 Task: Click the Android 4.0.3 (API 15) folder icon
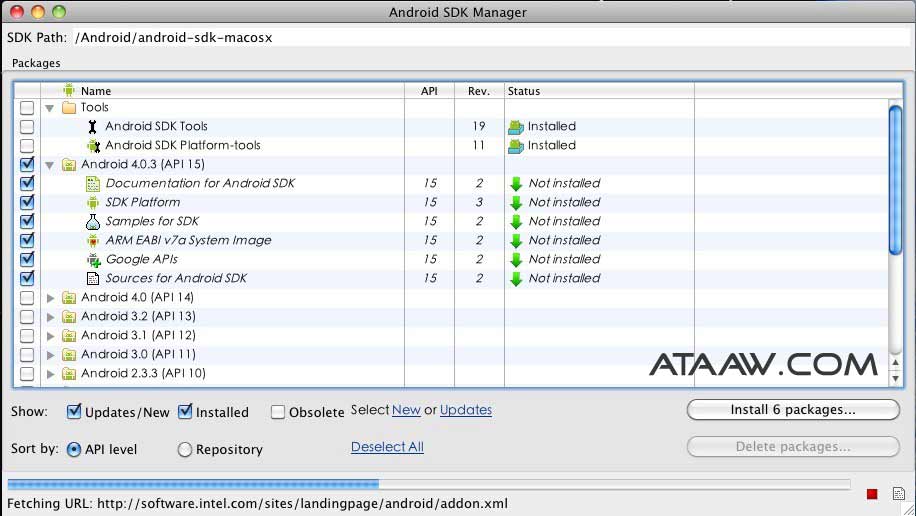click(x=69, y=165)
